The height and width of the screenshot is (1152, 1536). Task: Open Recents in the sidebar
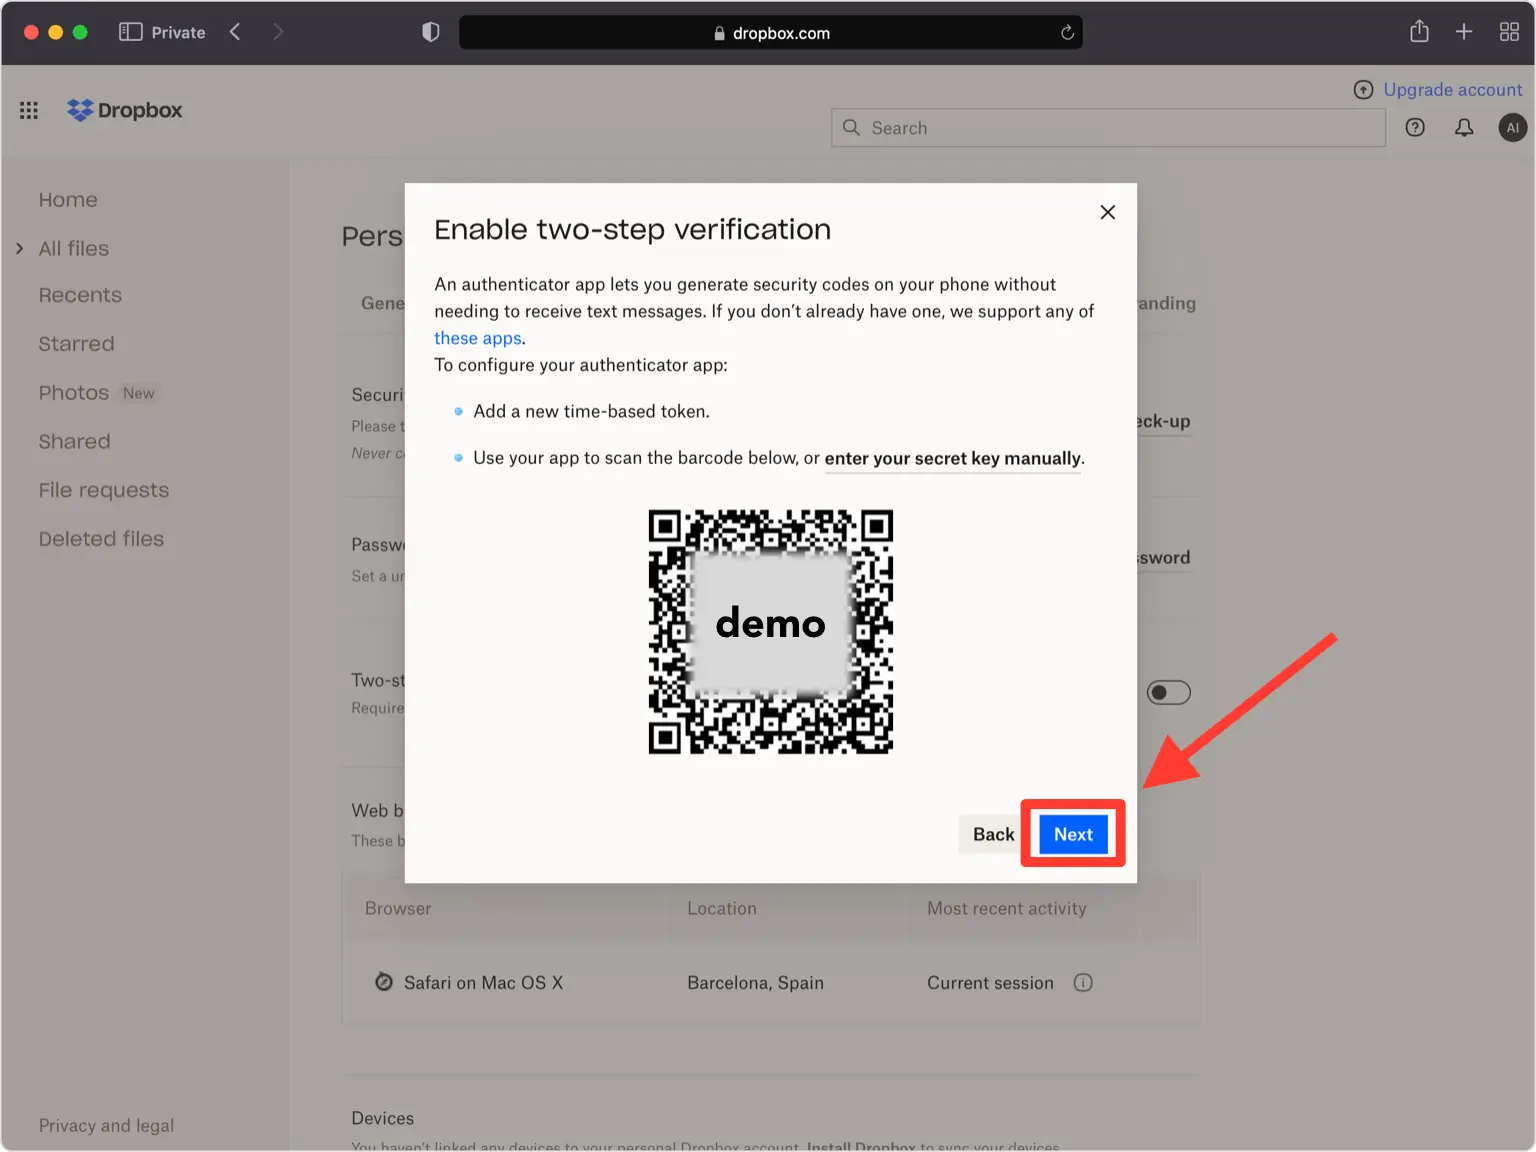[x=80, y=295]
